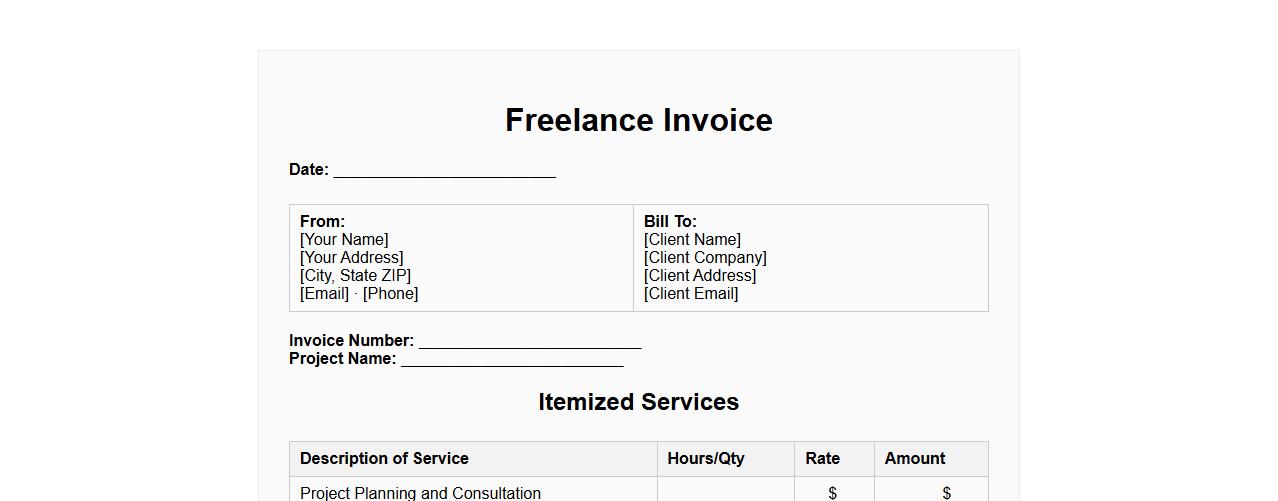Click the Date label
Image resolution: width=1278 pixels, height=501 pixels.
309,170
